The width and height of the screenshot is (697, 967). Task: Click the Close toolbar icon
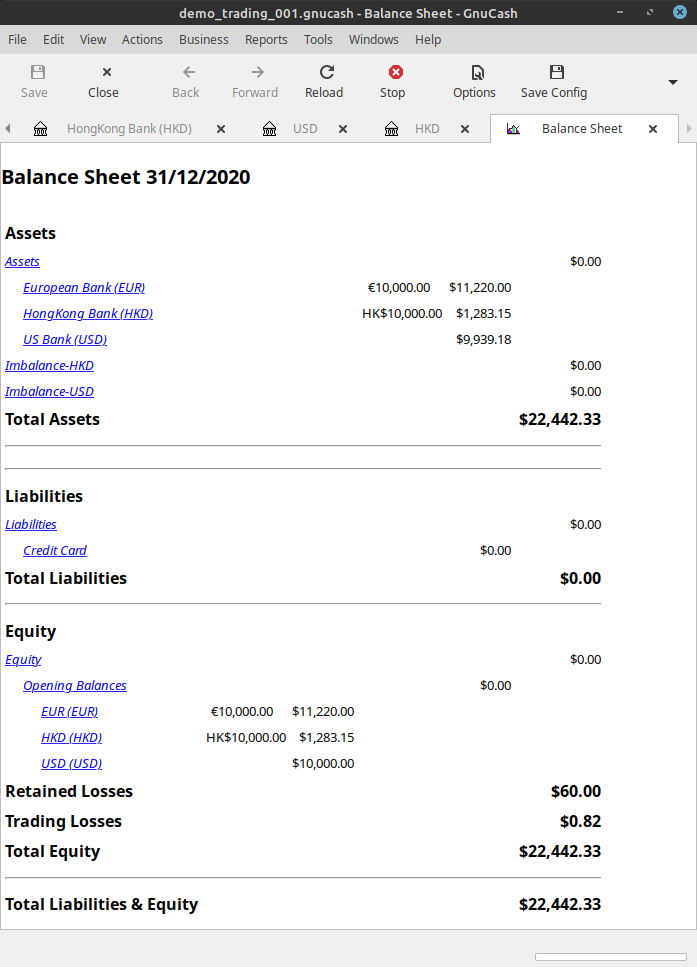(x=106, y=72)
